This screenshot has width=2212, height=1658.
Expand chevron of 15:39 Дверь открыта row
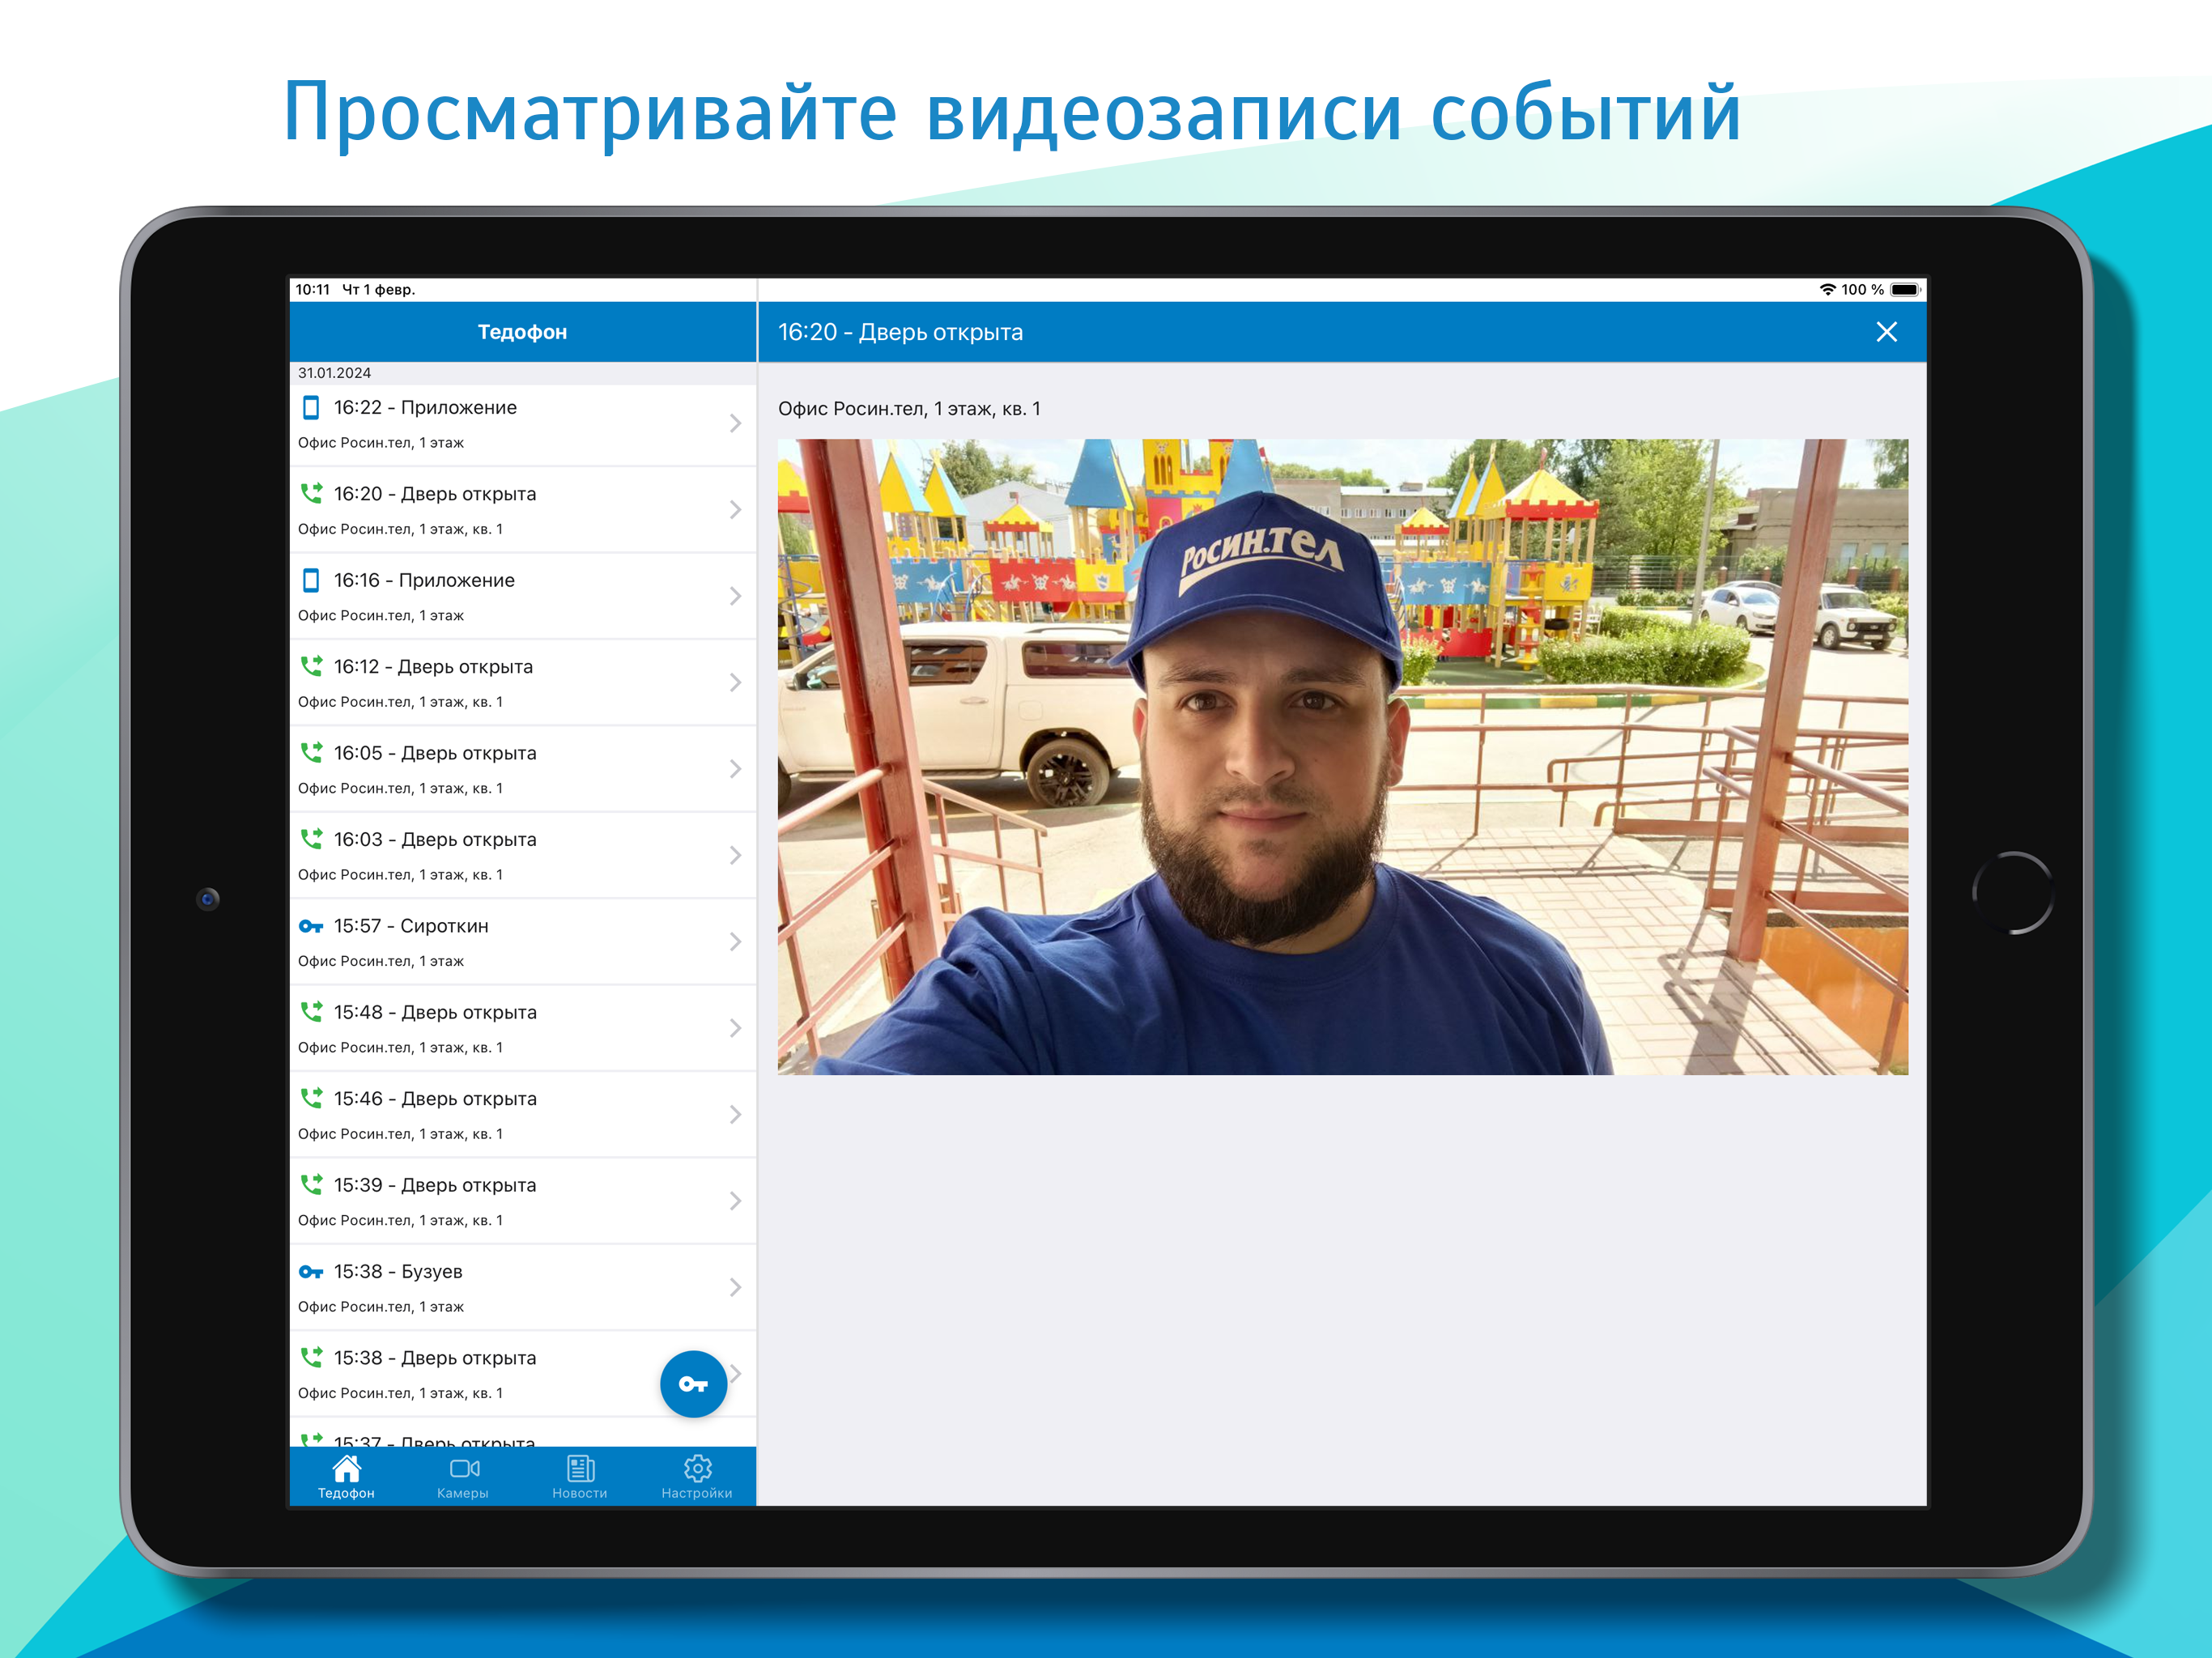(x=735, y=1201)
